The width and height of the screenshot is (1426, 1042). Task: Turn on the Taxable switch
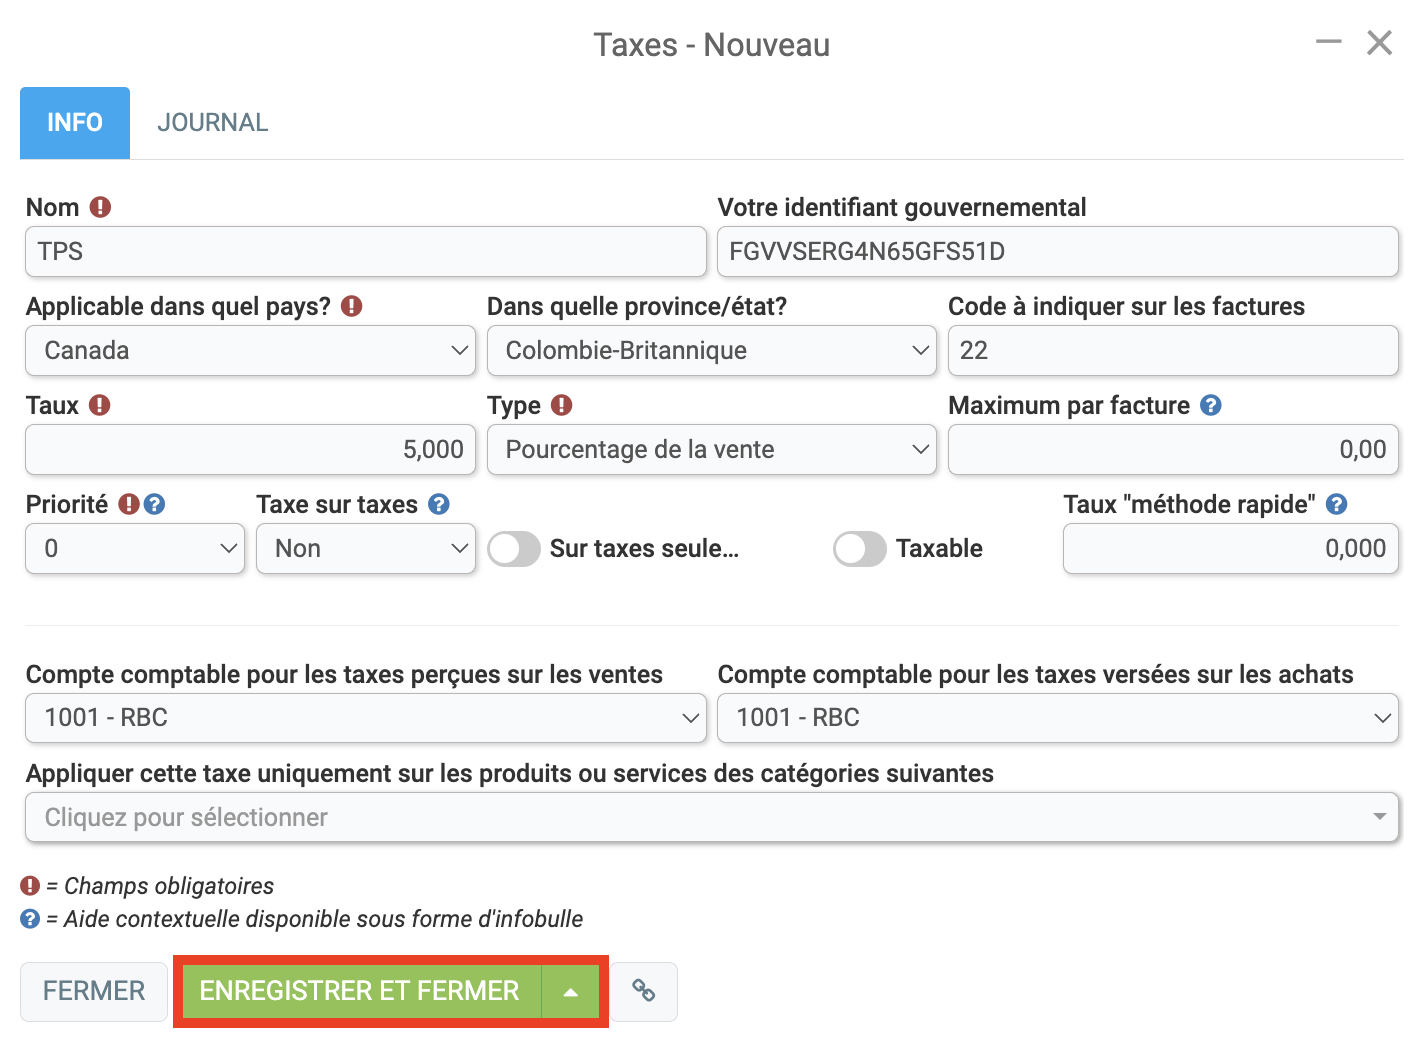(x=859, y=549)
